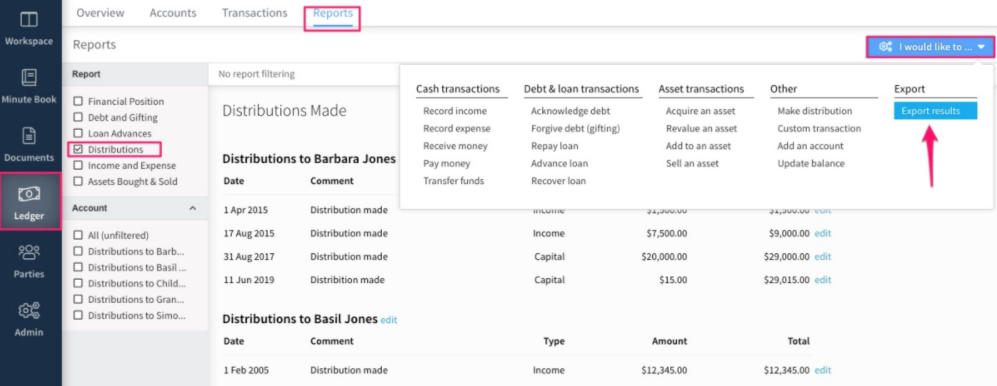Tick the Income and Expense checkbox
This screenshot has height=386, width=997.
click(x=78, y=165)
